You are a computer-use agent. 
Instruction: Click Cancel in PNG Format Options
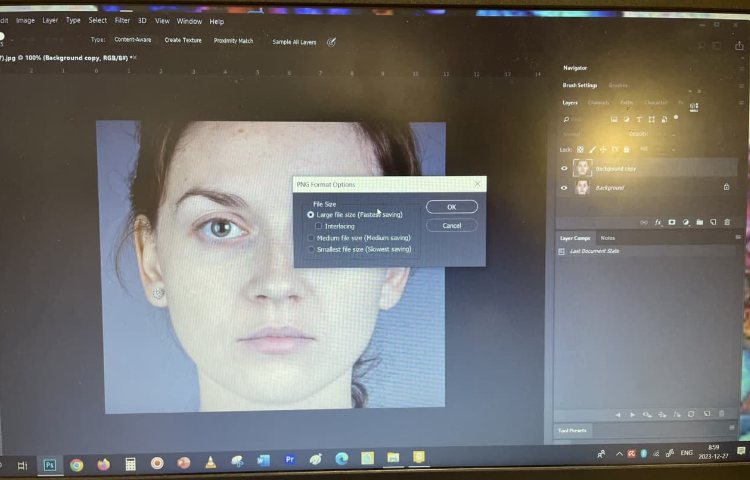(x=451, y=225)
